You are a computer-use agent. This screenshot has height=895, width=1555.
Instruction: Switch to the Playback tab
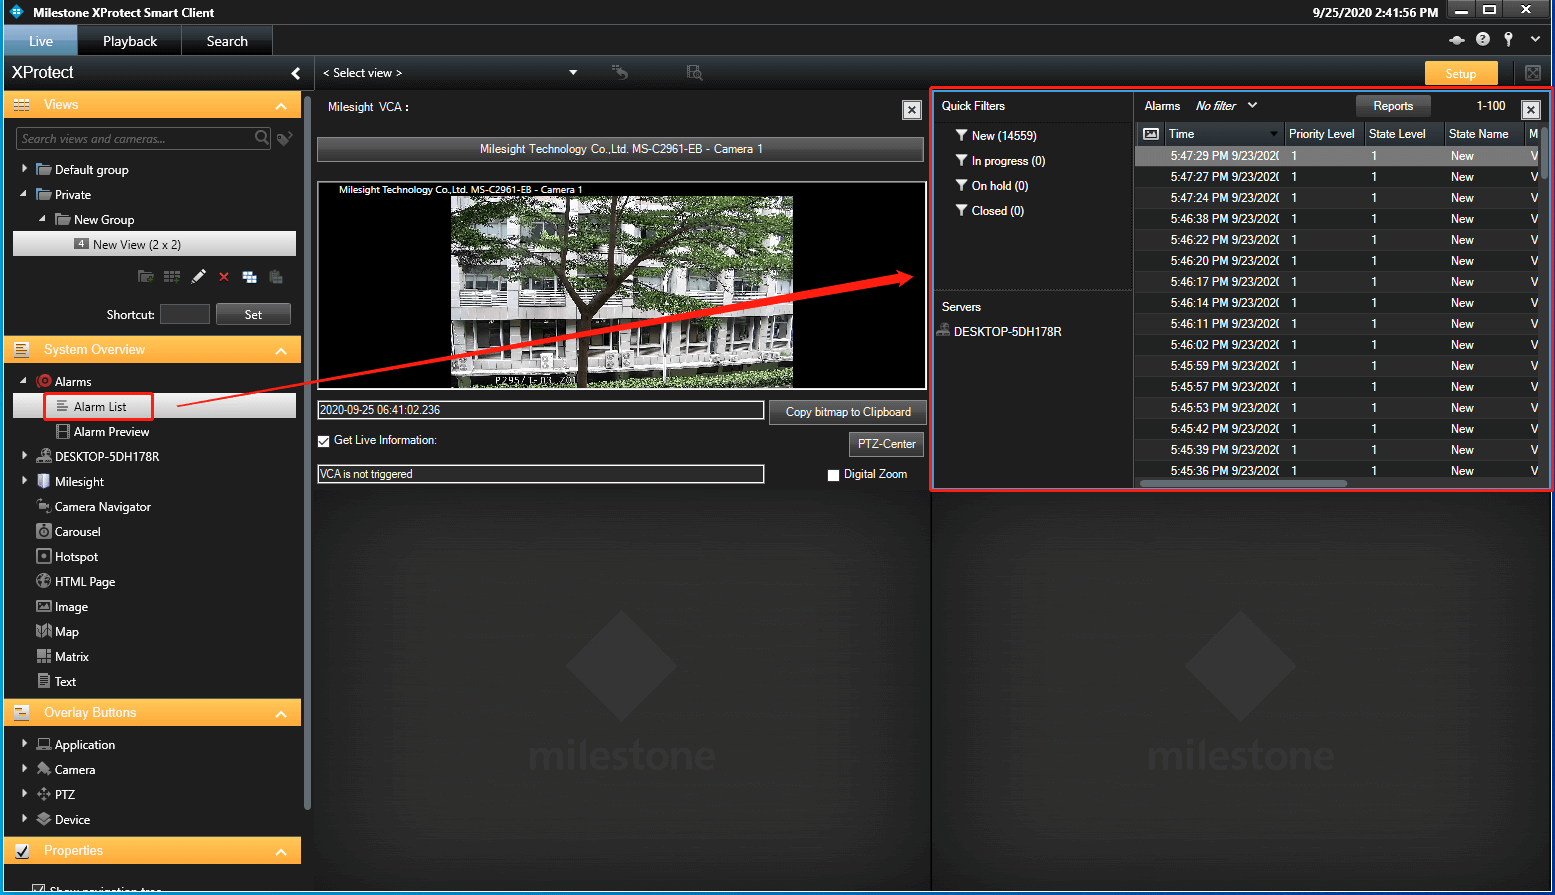130,41
